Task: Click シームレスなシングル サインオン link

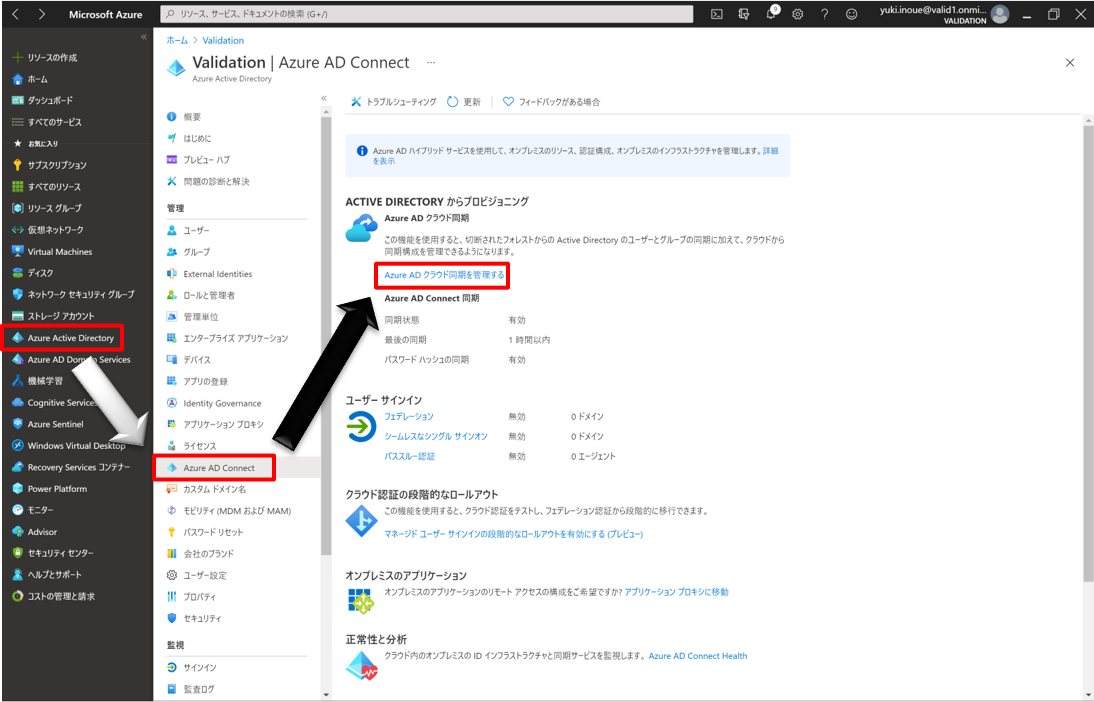Action: [x=436, y=436]
